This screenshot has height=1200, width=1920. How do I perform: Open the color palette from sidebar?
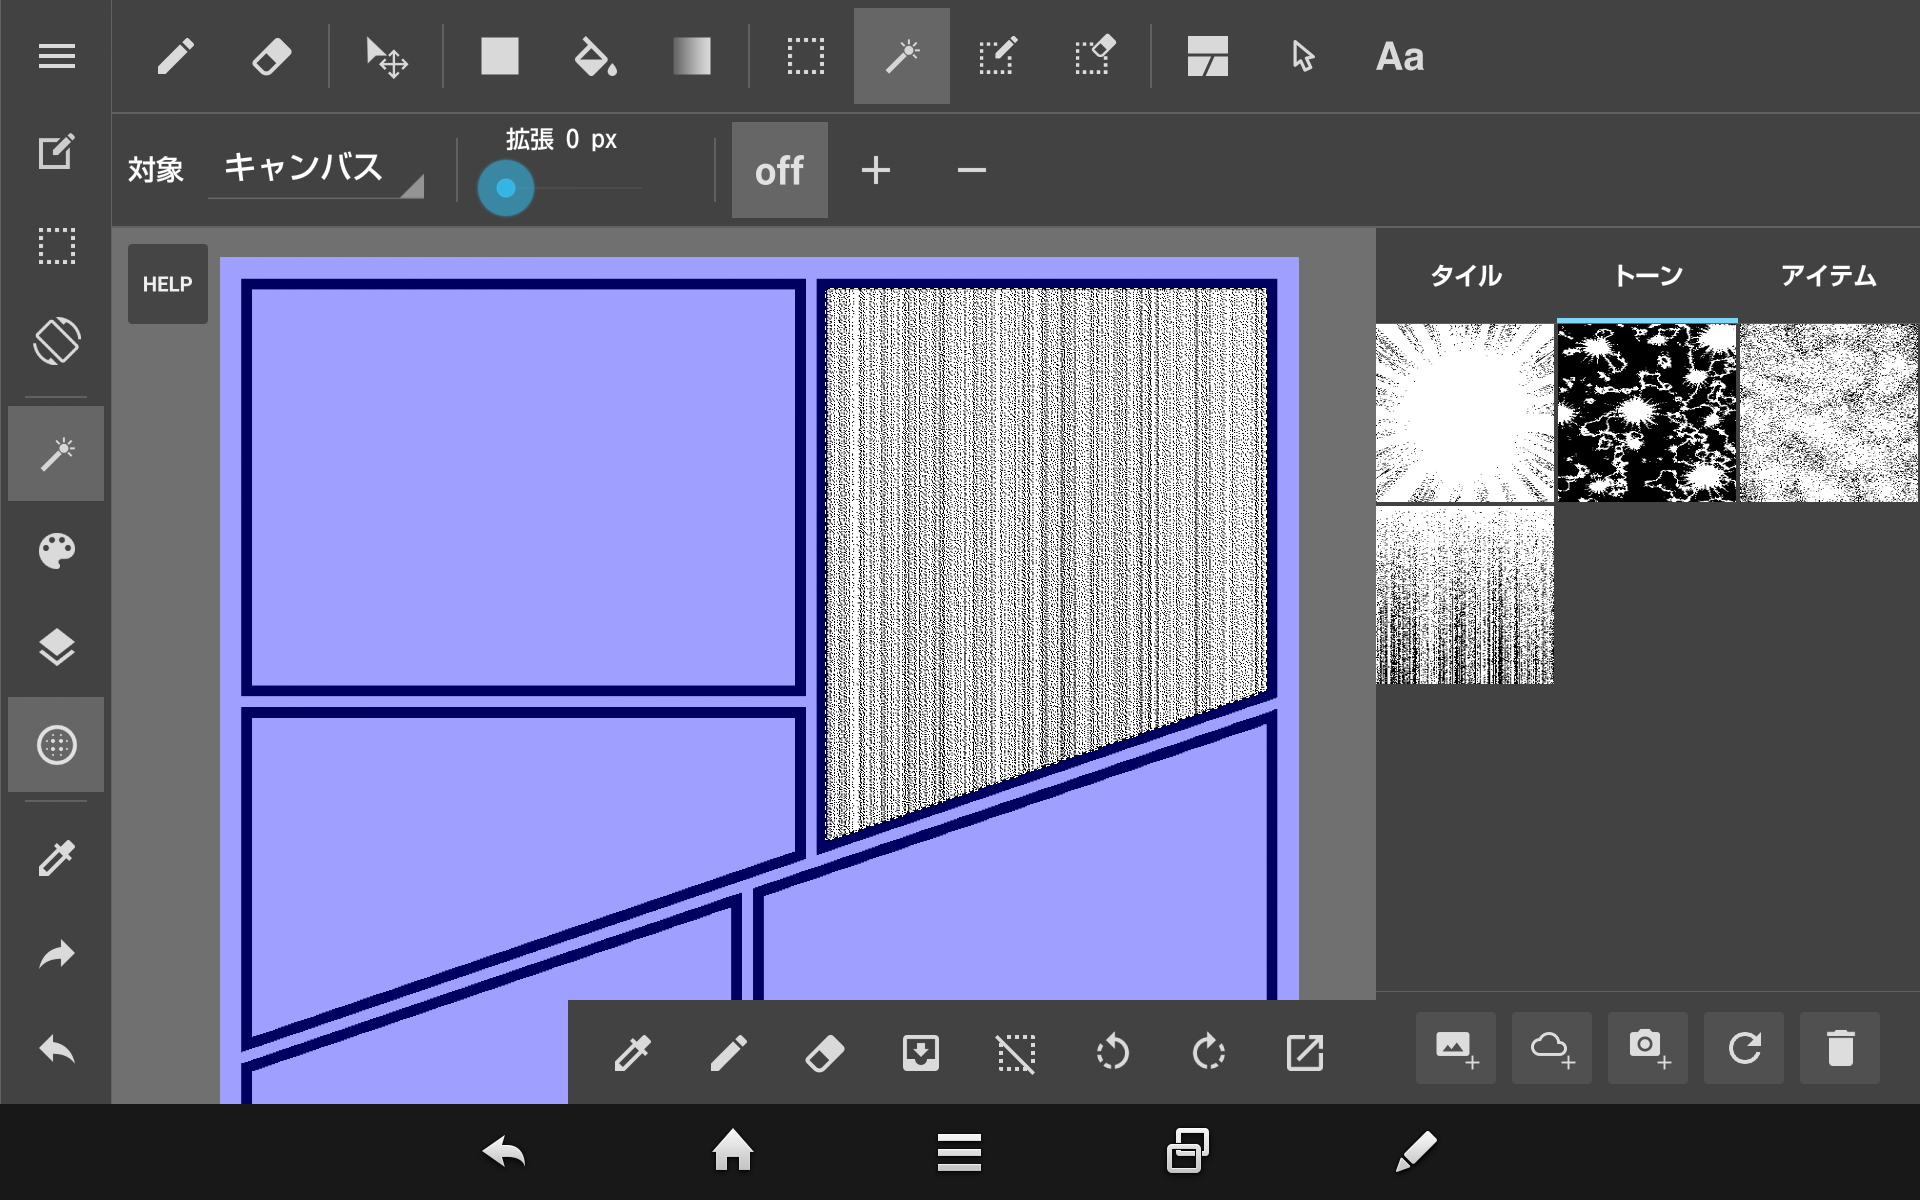pos(56,551)
